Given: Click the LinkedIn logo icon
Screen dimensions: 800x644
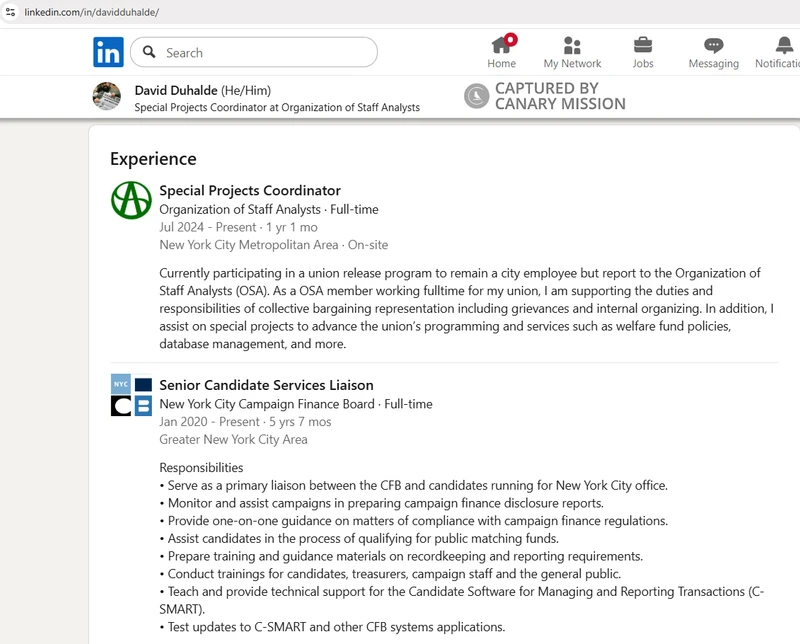Looking at the screenshot, I should coord(108,52).
